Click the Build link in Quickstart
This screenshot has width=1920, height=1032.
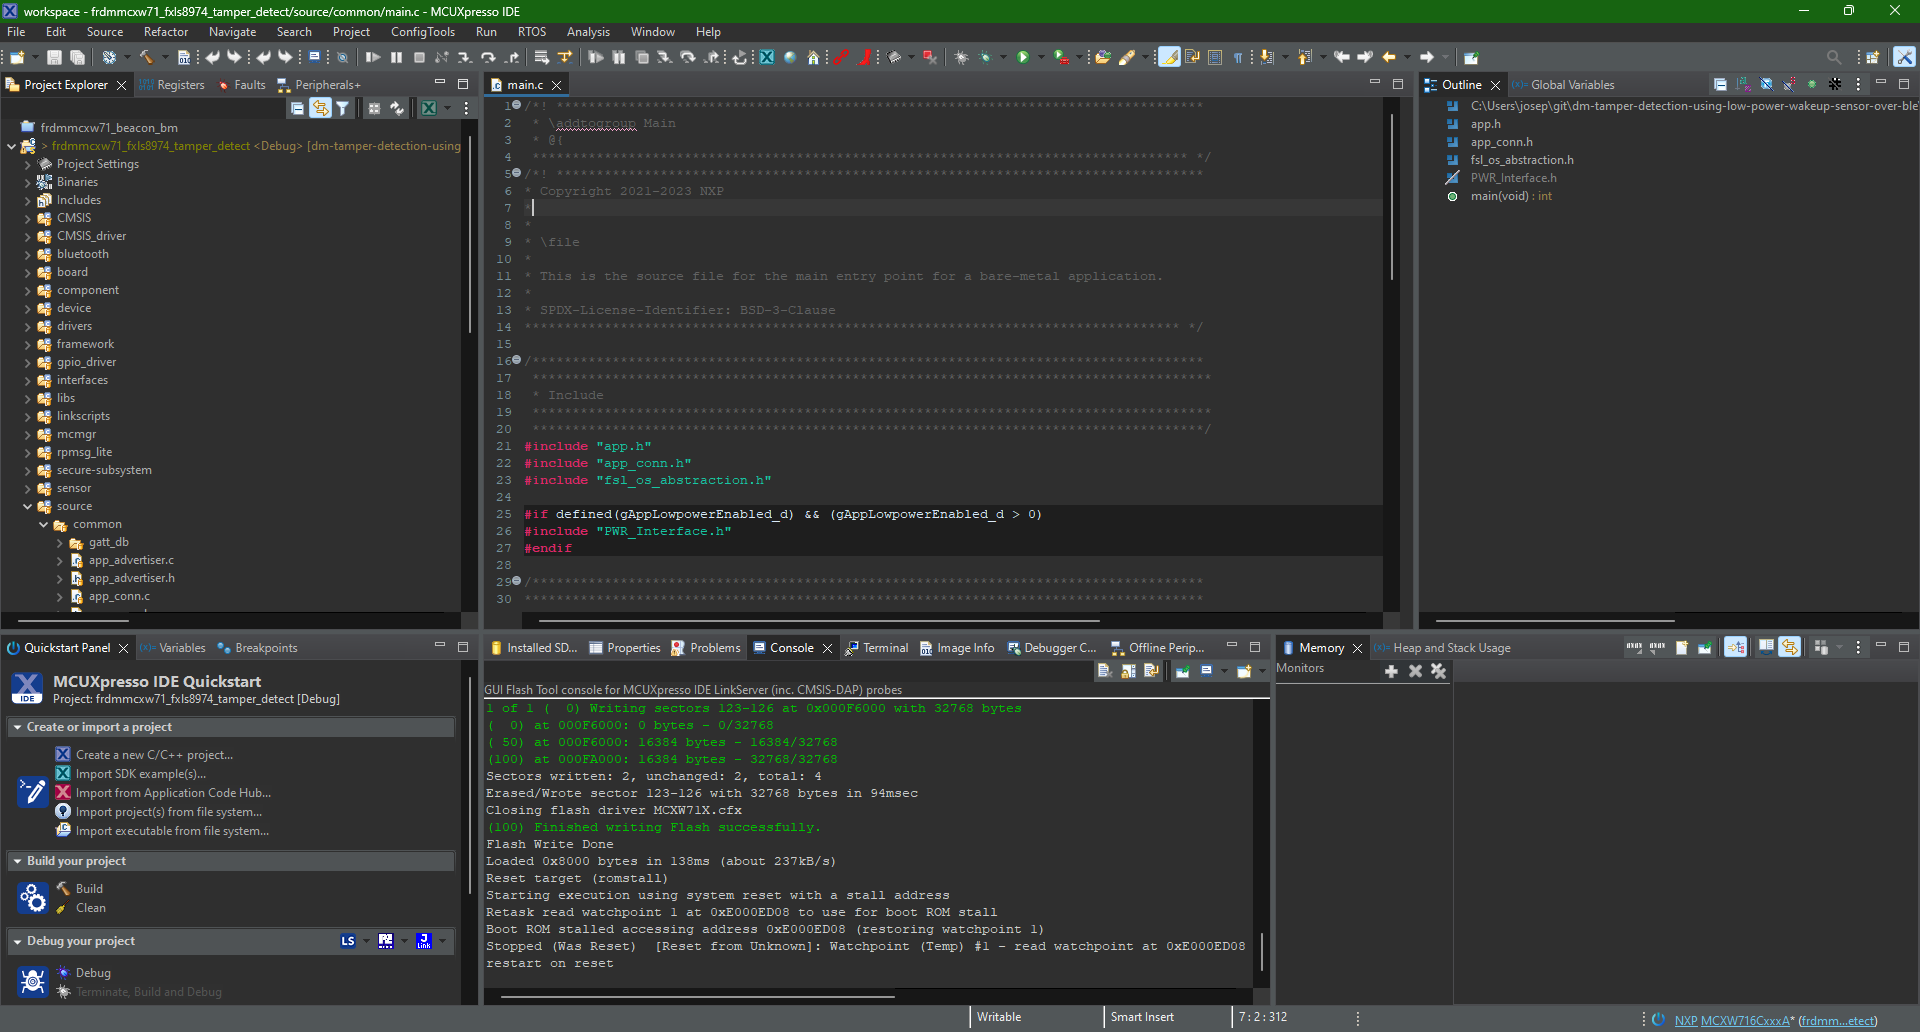point(89,889)
